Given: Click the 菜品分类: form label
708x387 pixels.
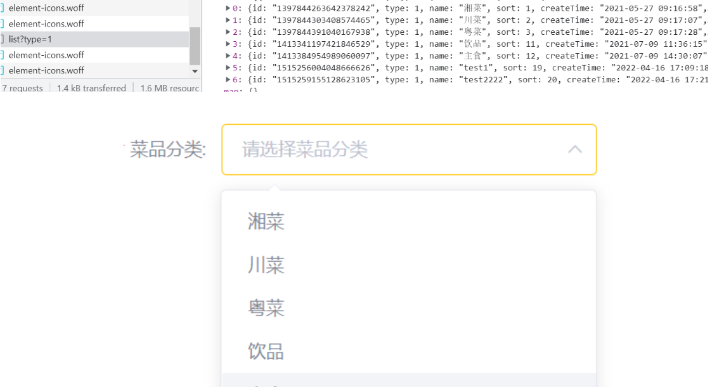Looking at the screenshot, I should (168, 149).
